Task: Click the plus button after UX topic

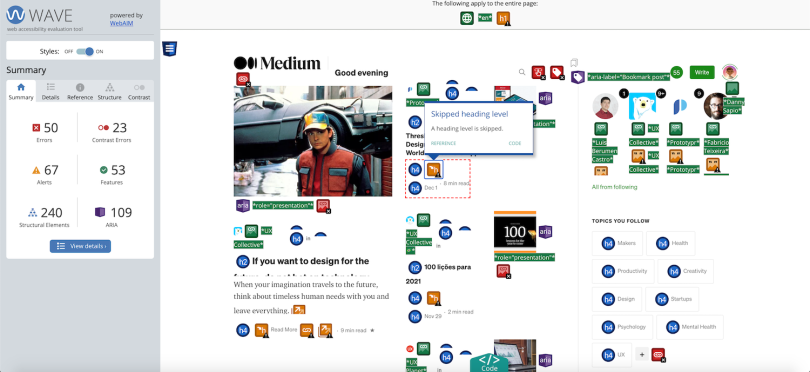Action: tap(642, 354)
